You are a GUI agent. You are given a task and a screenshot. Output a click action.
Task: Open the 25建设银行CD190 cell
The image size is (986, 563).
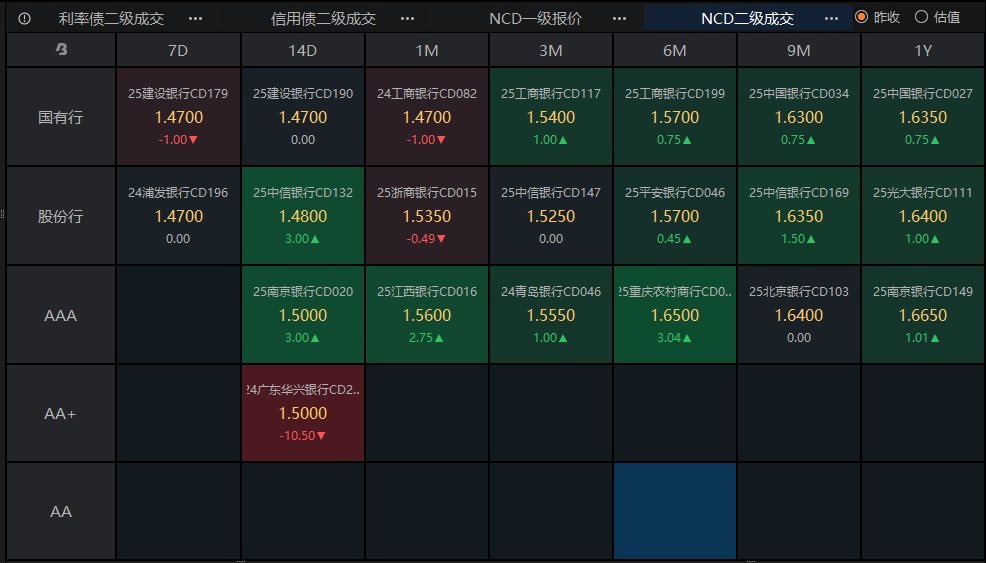(302, 116)
